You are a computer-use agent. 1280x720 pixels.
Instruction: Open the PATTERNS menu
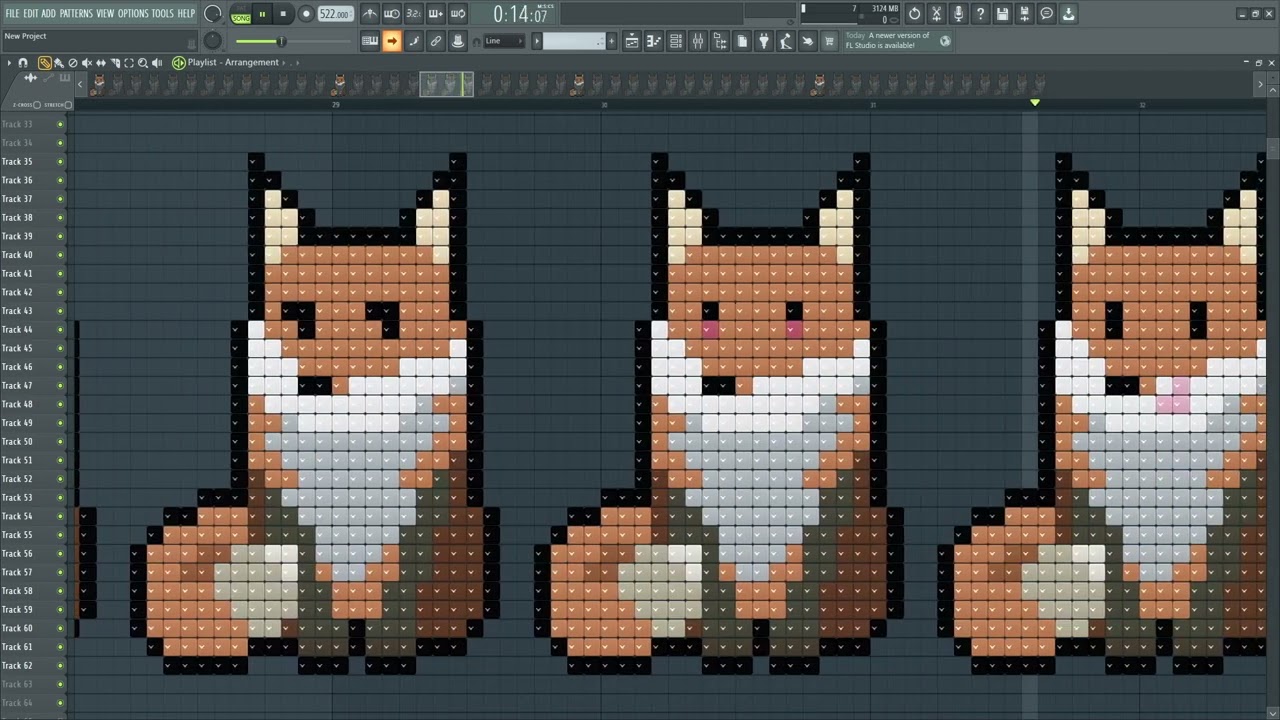pos(76,13)
